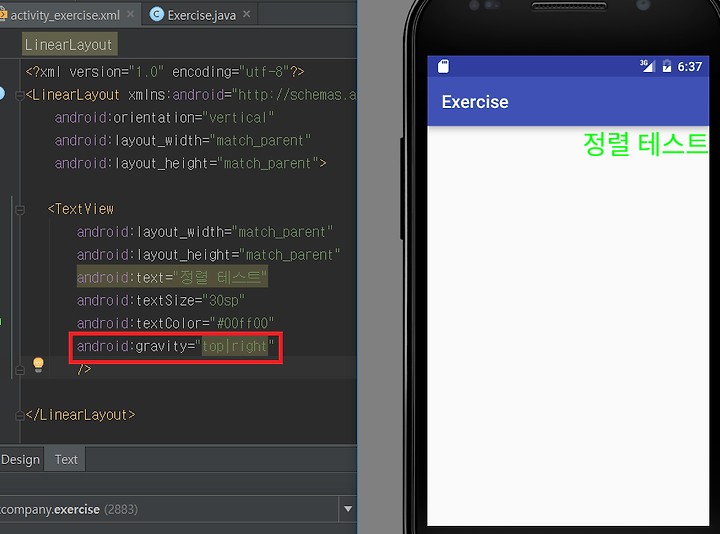Viewport: 720px width, 534px height.
Task: Click the 3G signal icon in emulator
Action: pyautogui.click(x=647, y=66)
